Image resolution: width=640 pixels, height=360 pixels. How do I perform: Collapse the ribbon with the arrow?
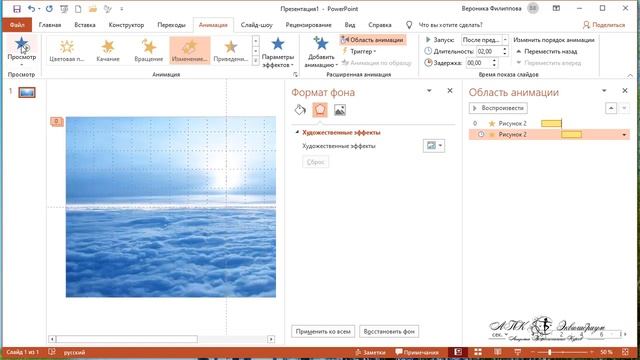[x=630, y=76]
